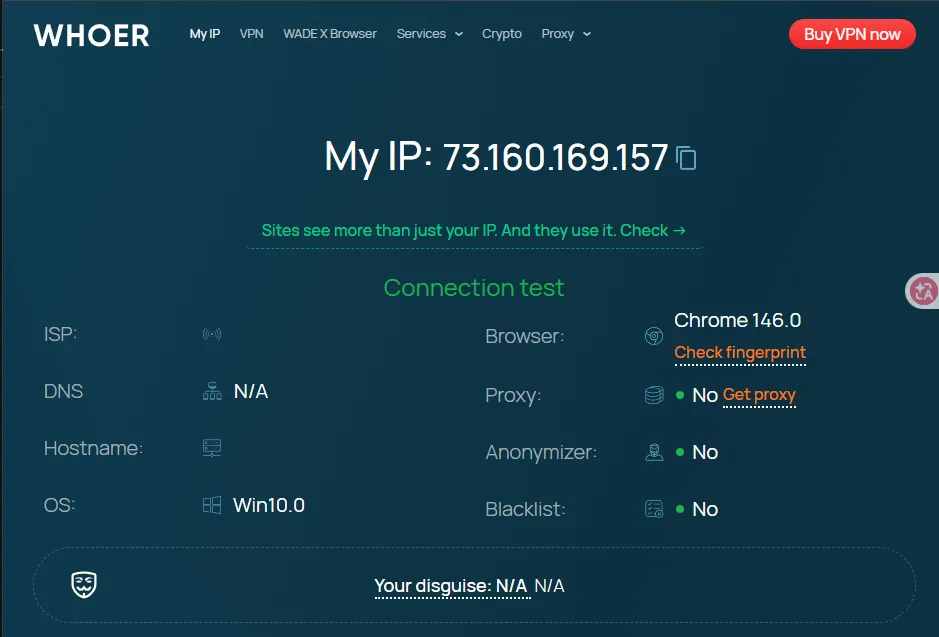This screenshot has height=637, width=939.
Task: Click the Blacklist checklist icon
Action: (654, 509)
